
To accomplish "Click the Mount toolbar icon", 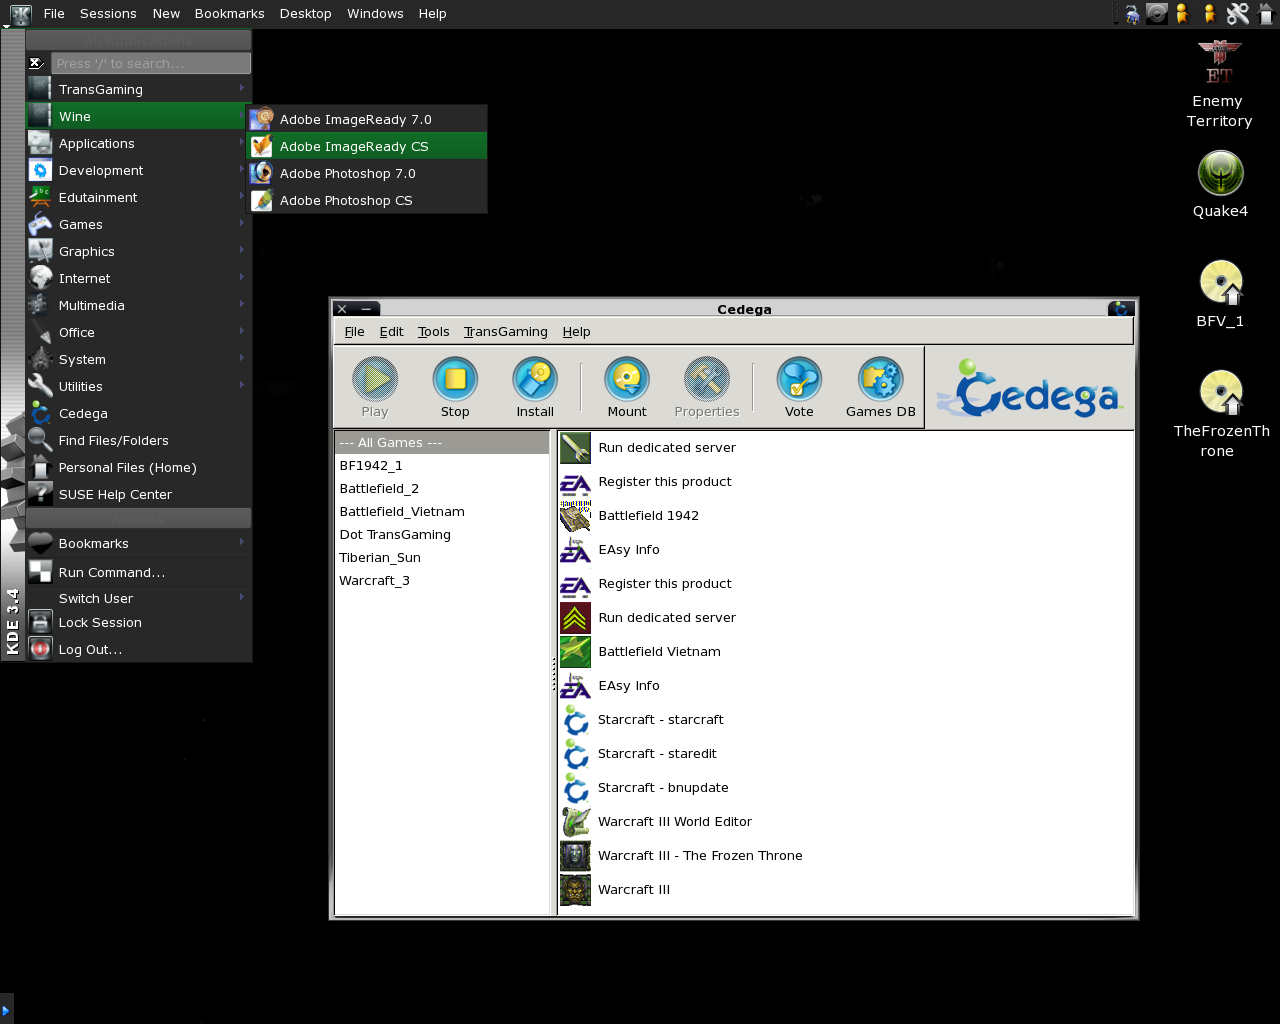I will pyautogui.click(x=627, y=388).
